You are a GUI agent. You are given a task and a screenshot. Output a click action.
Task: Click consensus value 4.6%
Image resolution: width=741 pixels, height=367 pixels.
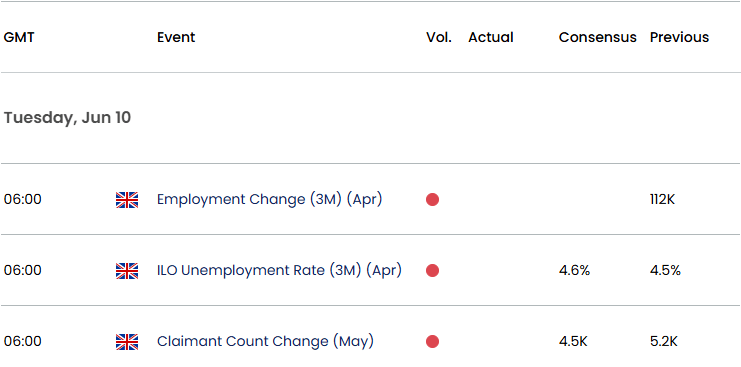coord(574,271)
